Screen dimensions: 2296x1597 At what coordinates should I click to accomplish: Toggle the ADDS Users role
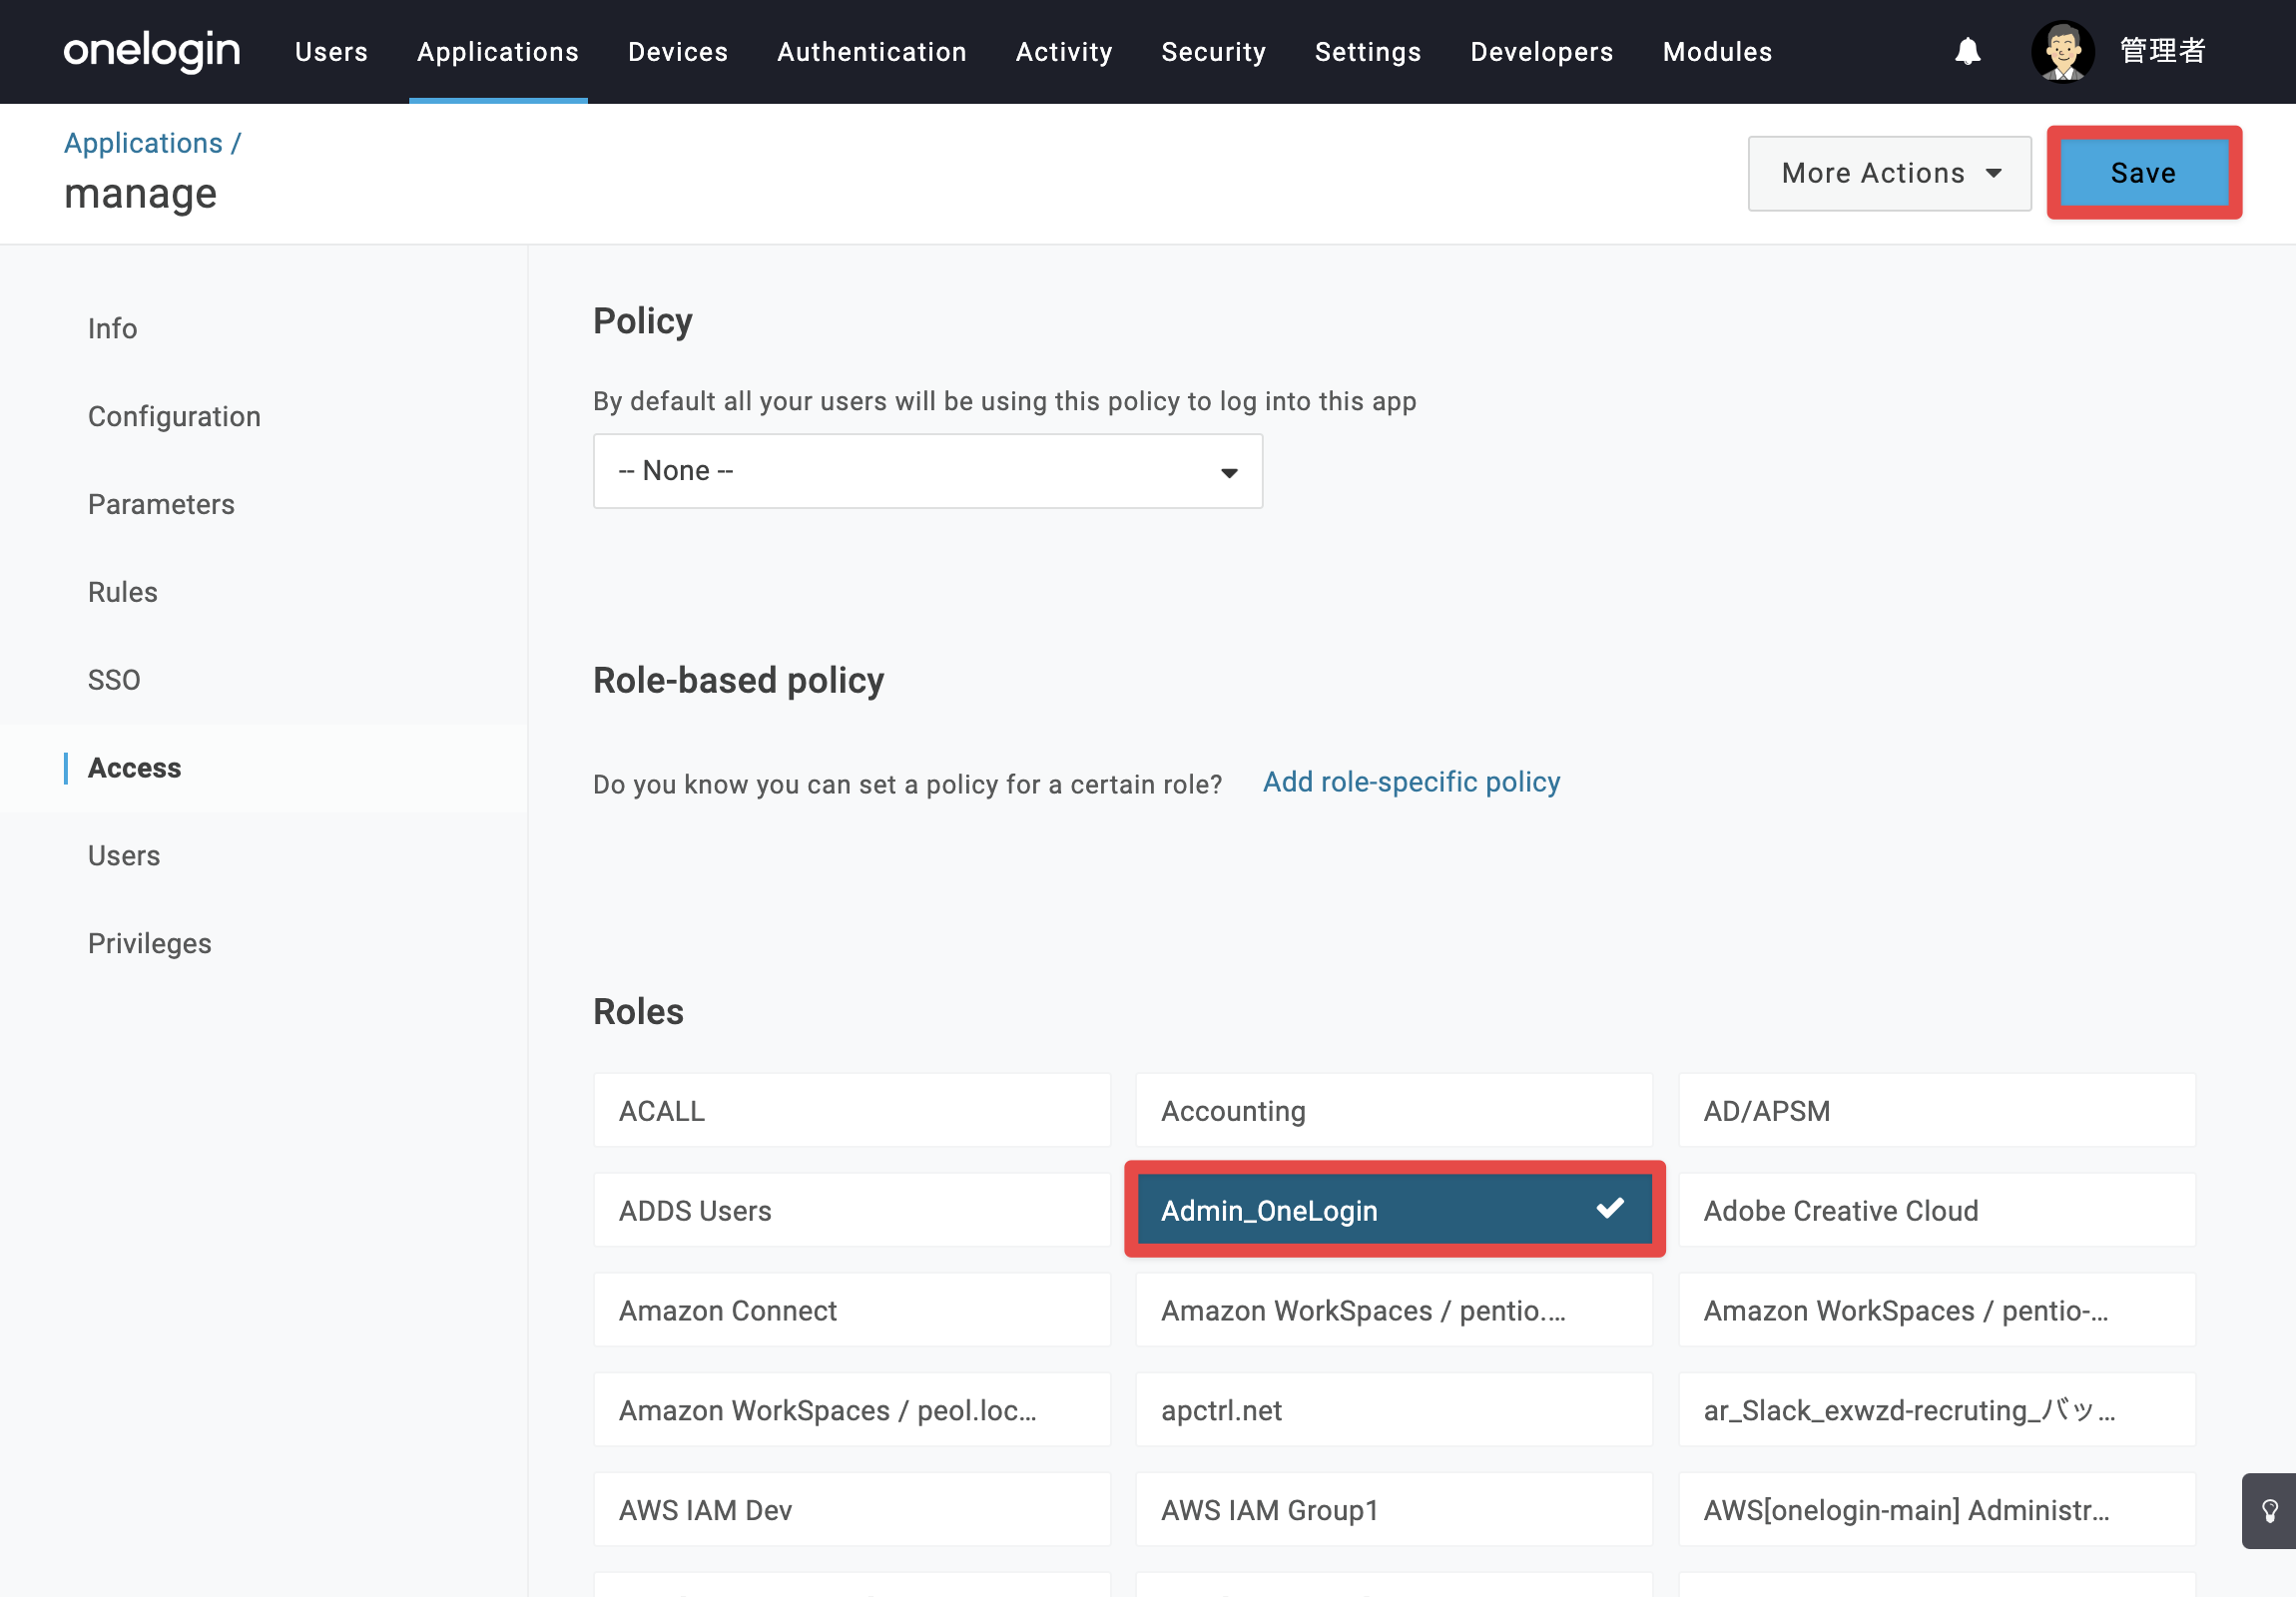(x=852, y=1210)
